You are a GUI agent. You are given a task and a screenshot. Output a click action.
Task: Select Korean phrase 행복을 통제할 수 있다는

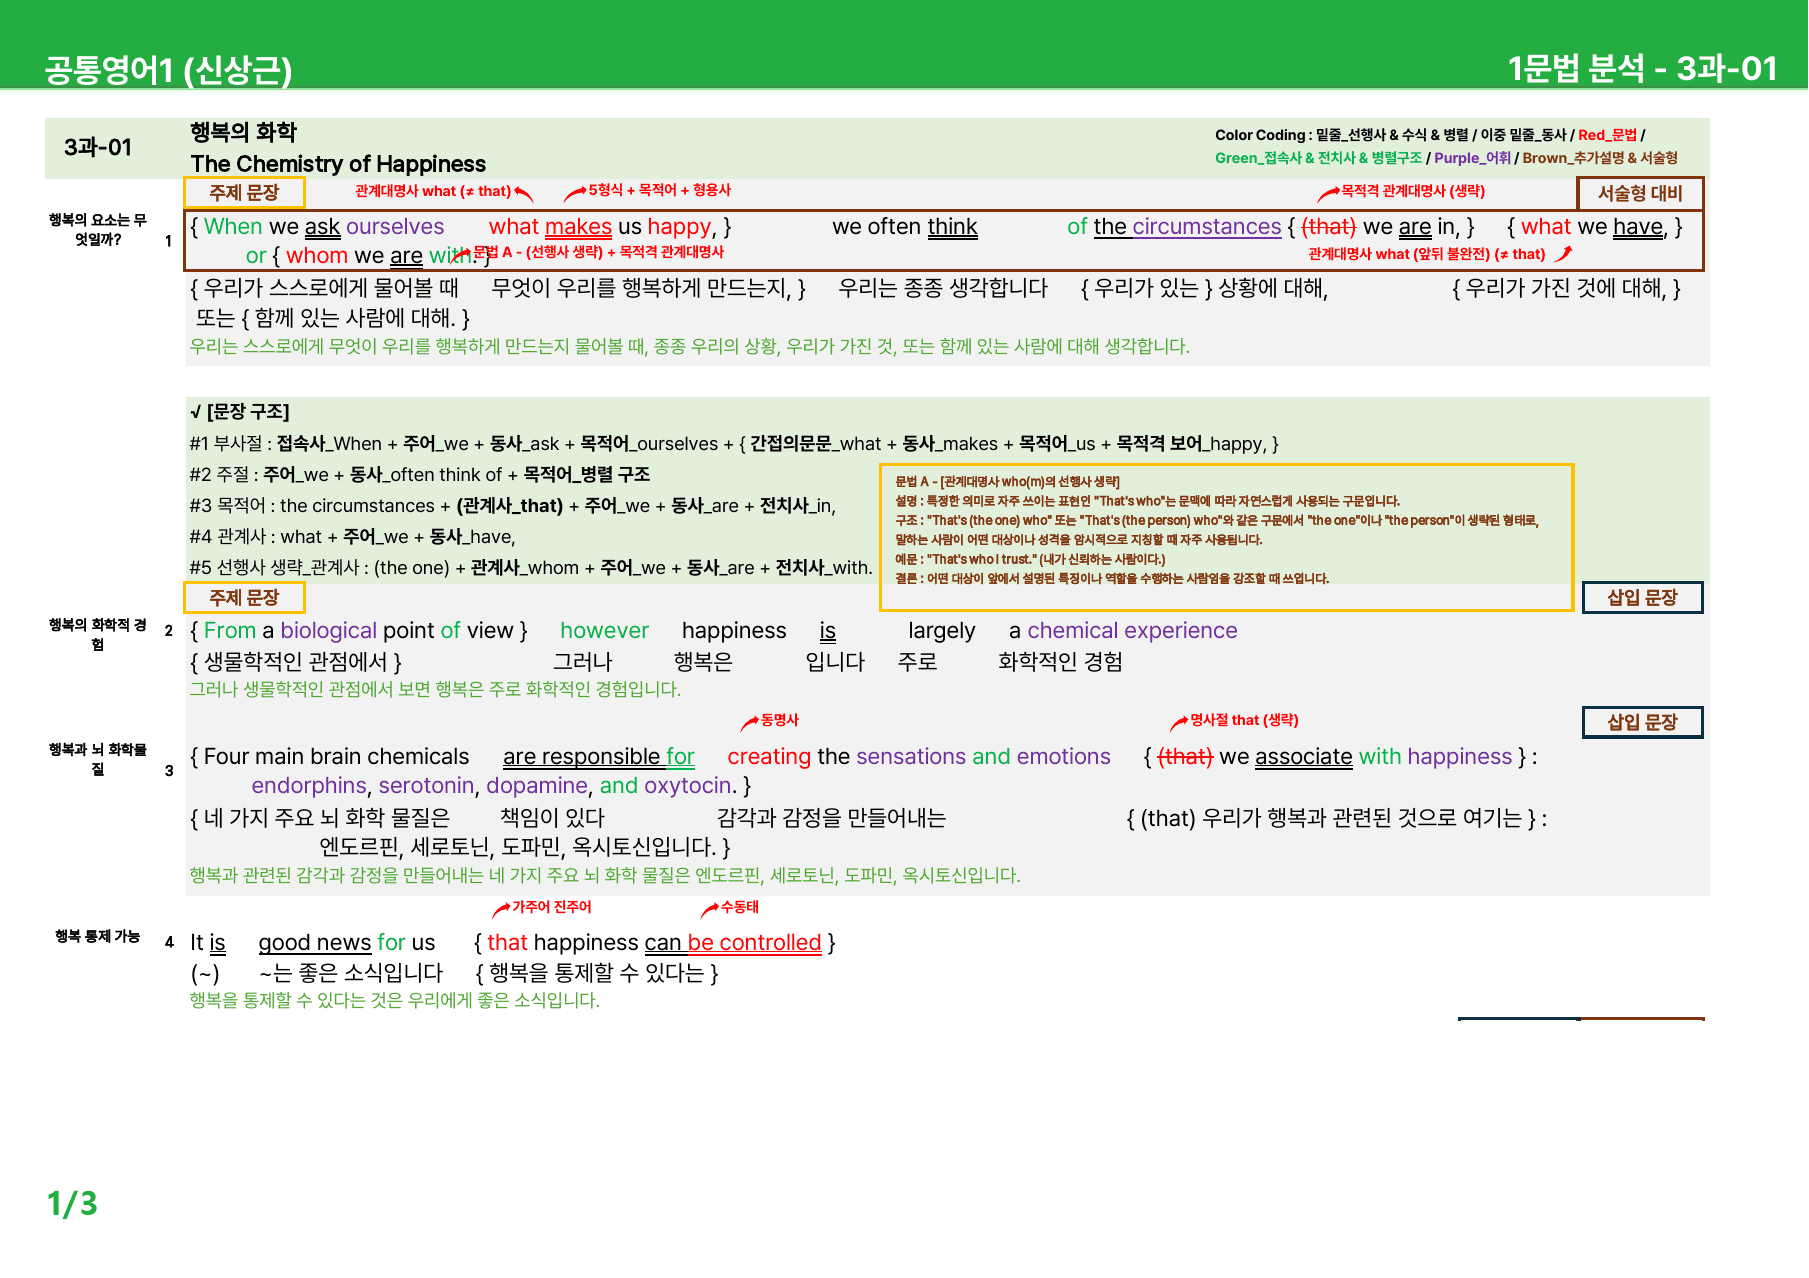[x=597, y=973]
